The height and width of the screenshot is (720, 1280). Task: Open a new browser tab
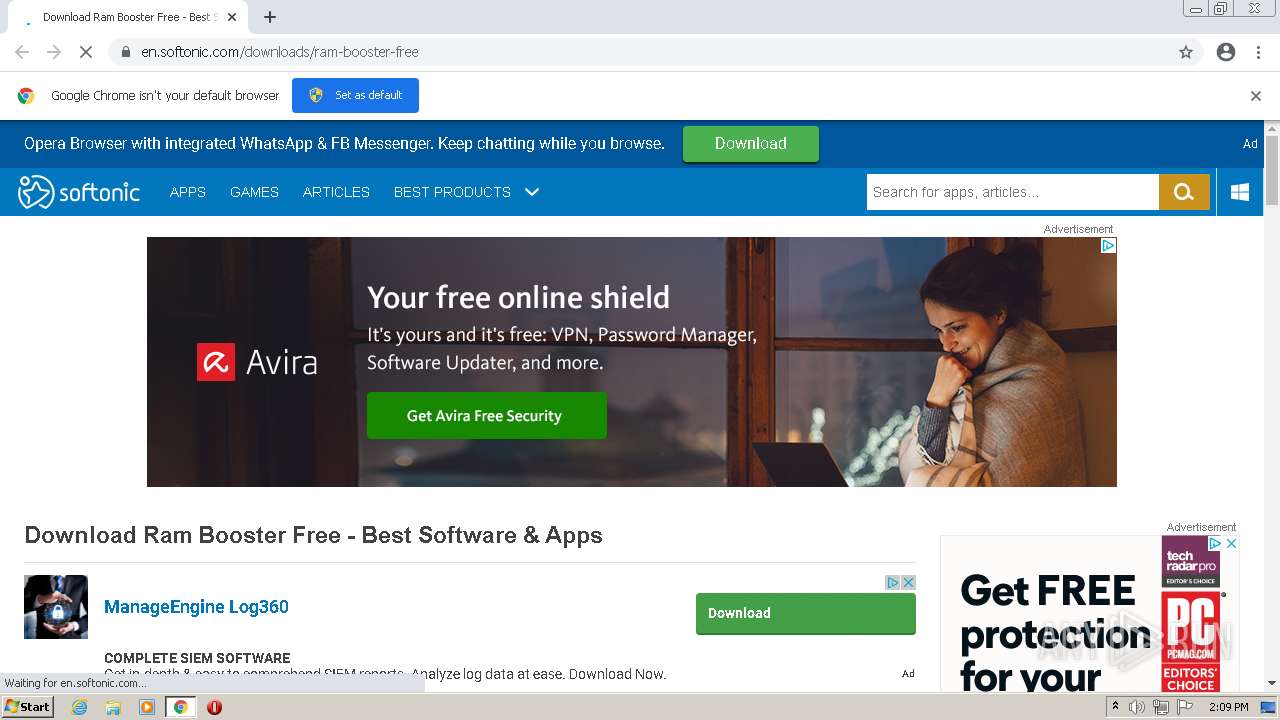[x=270, y=17]
